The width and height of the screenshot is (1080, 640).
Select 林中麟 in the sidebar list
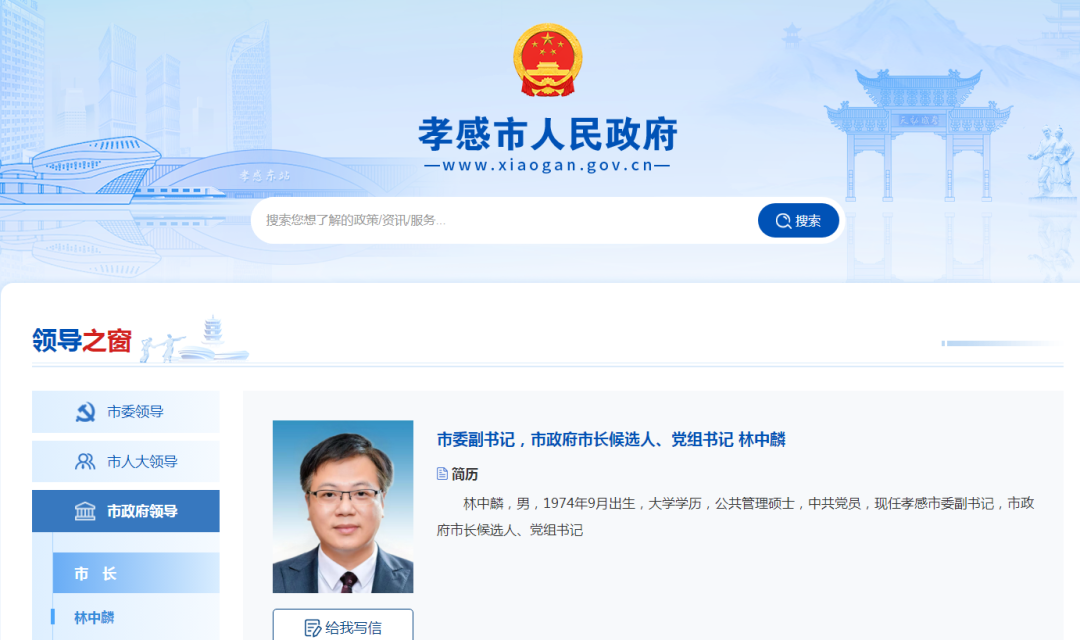pyautogui.click(x=94, y=617)
